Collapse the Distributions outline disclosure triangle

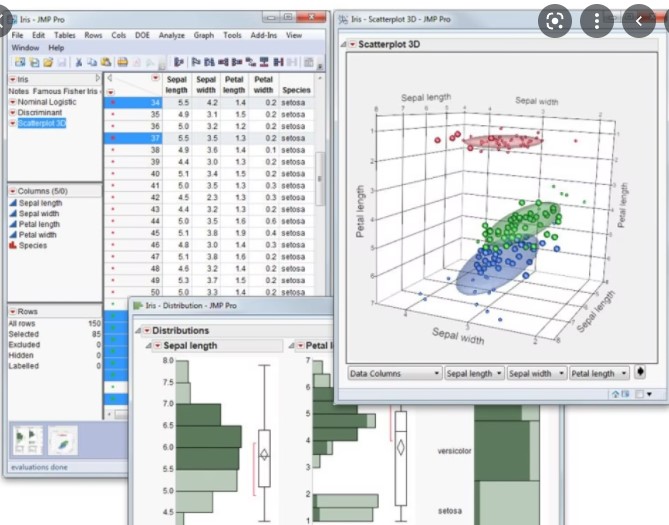click(138, 330)
